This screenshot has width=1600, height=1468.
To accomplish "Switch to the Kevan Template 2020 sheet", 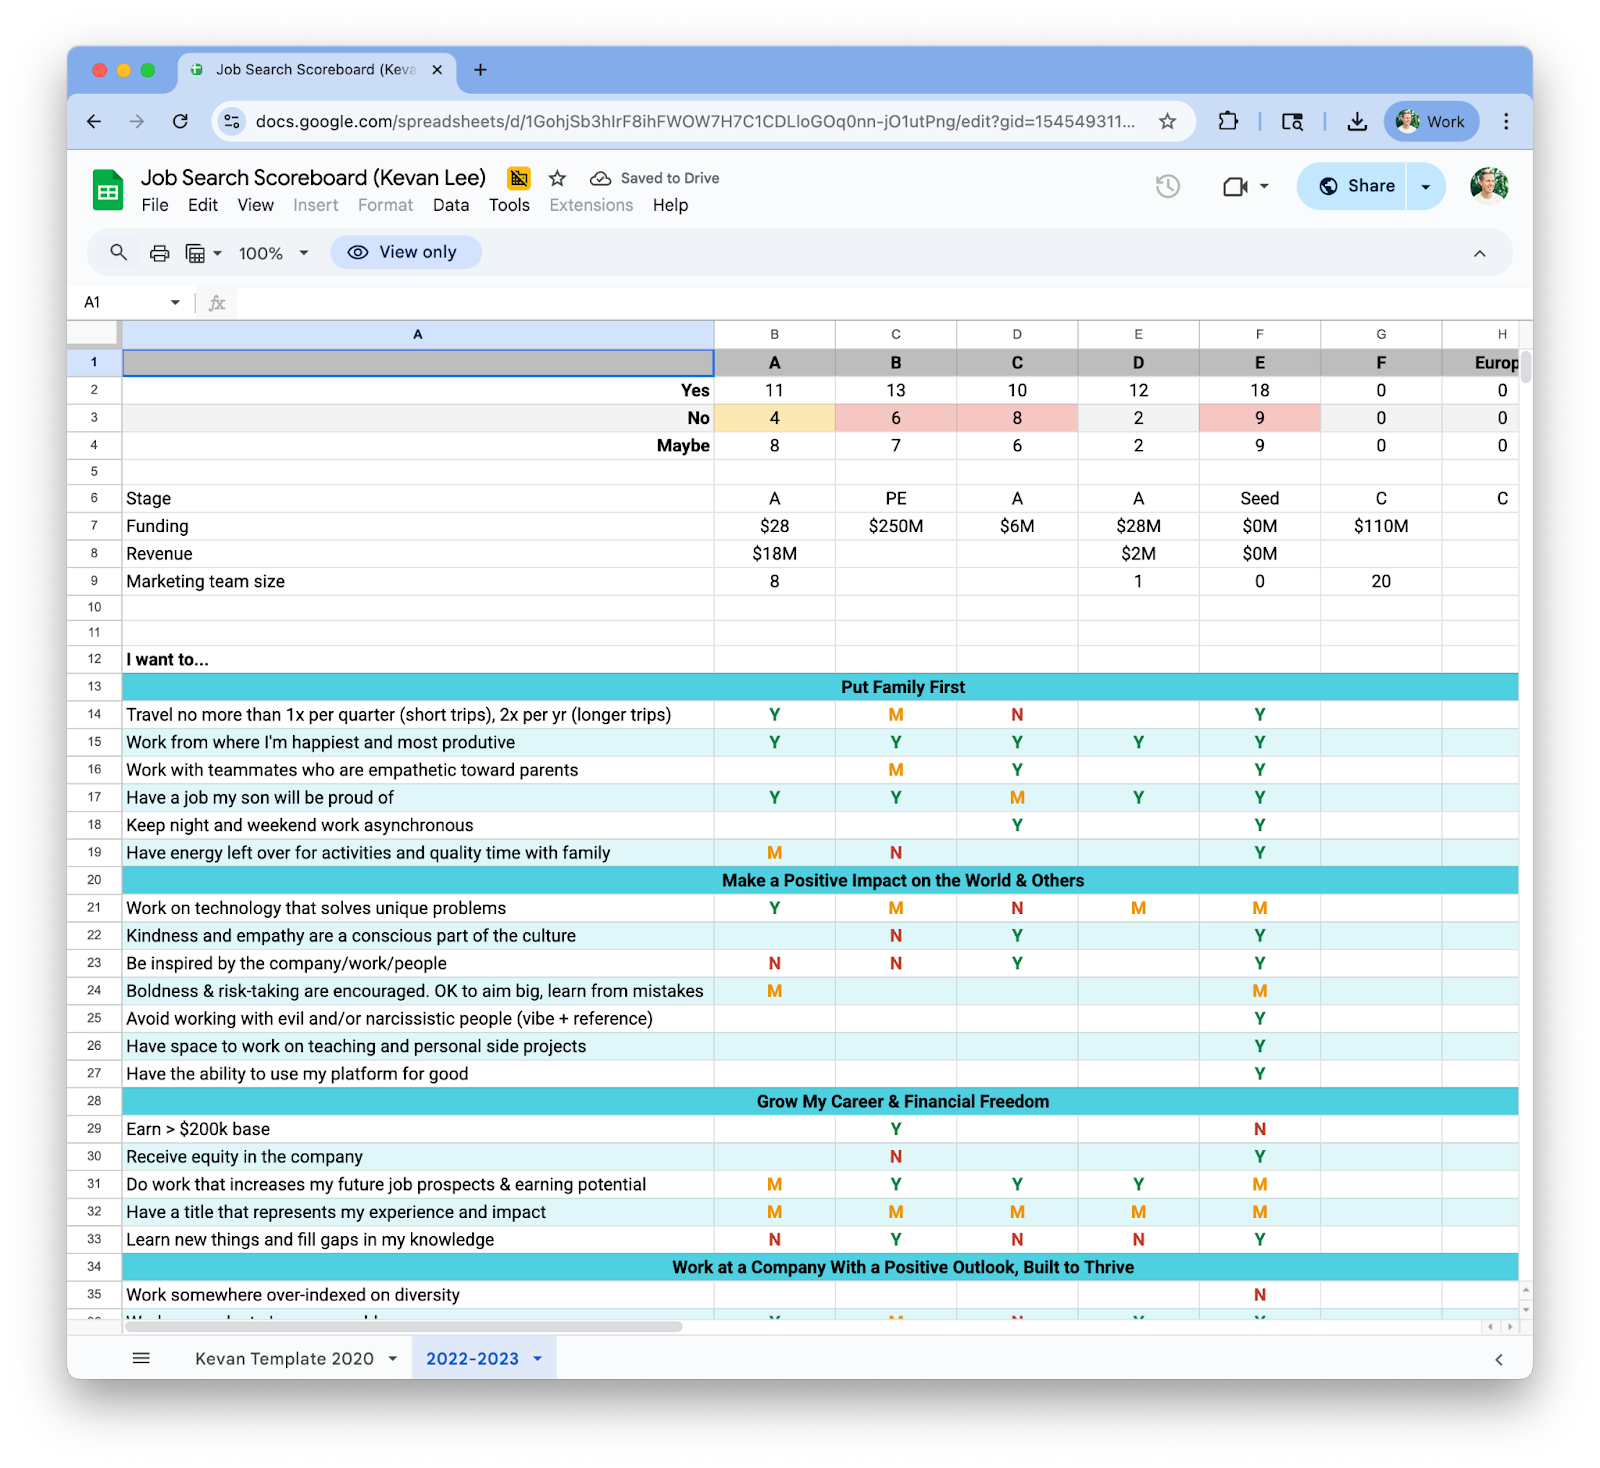I will click(x=284, y=1358).
